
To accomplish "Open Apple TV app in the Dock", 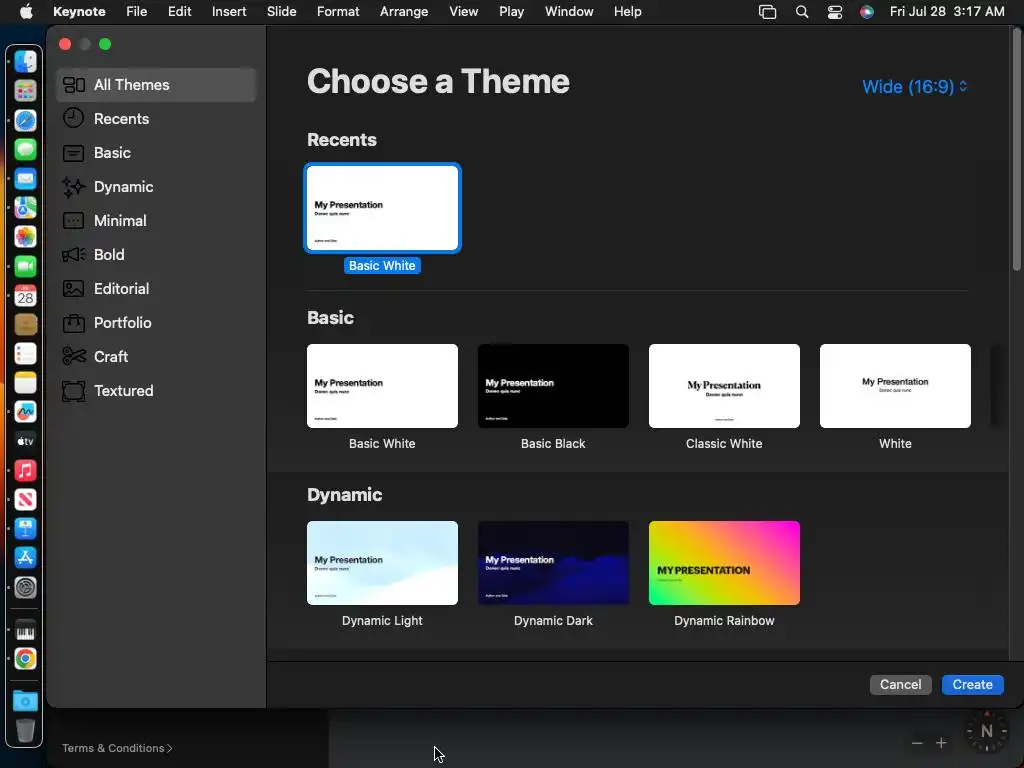I will click(x=25, y=441).
